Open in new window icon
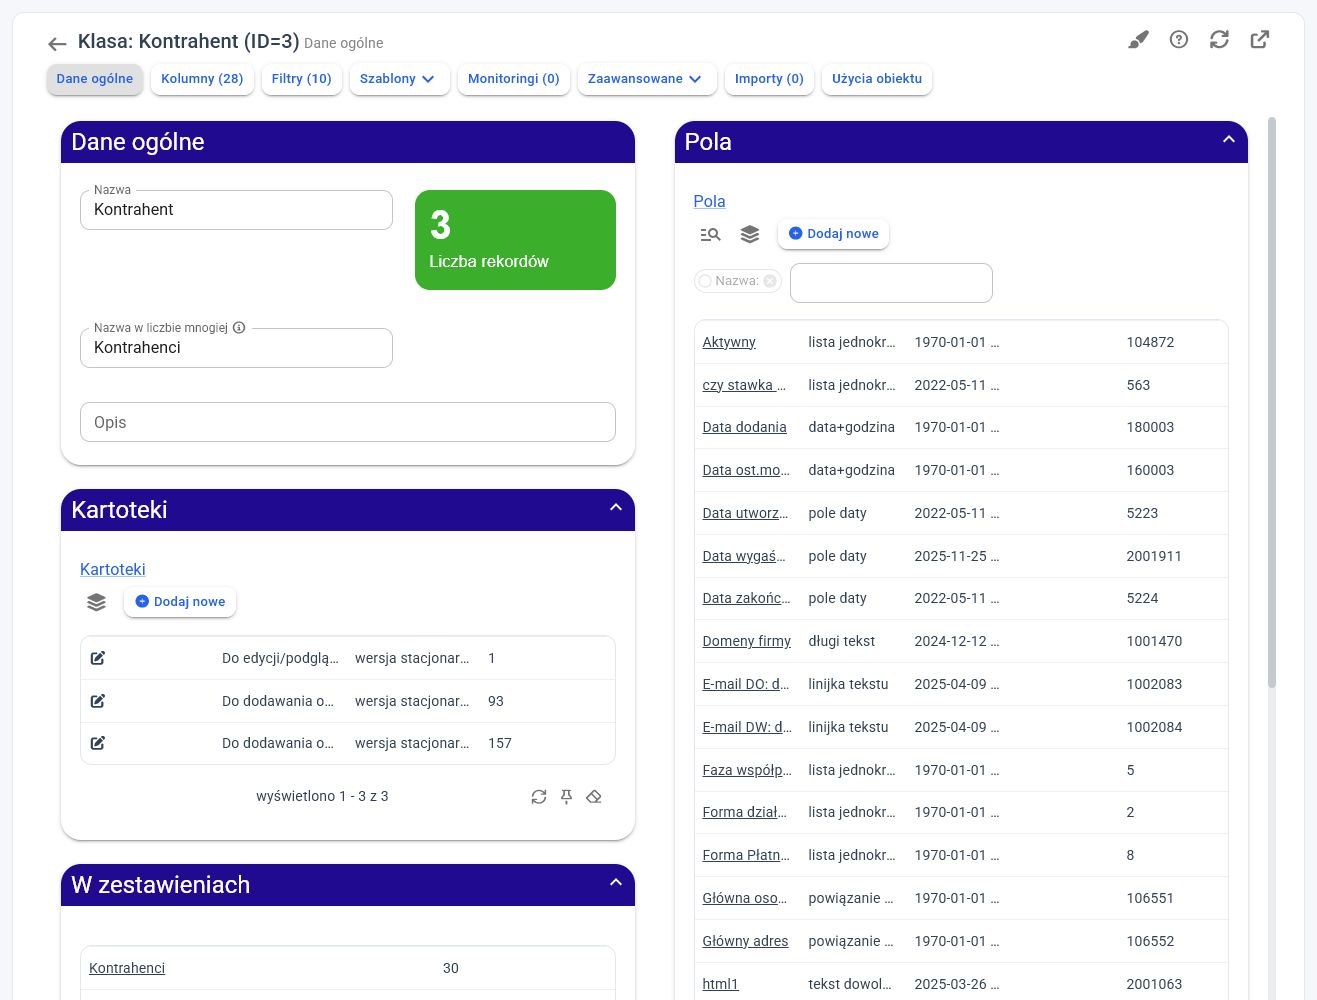The height and width of the screenshot is (1000, 1317). click(x=1260, y=40)
